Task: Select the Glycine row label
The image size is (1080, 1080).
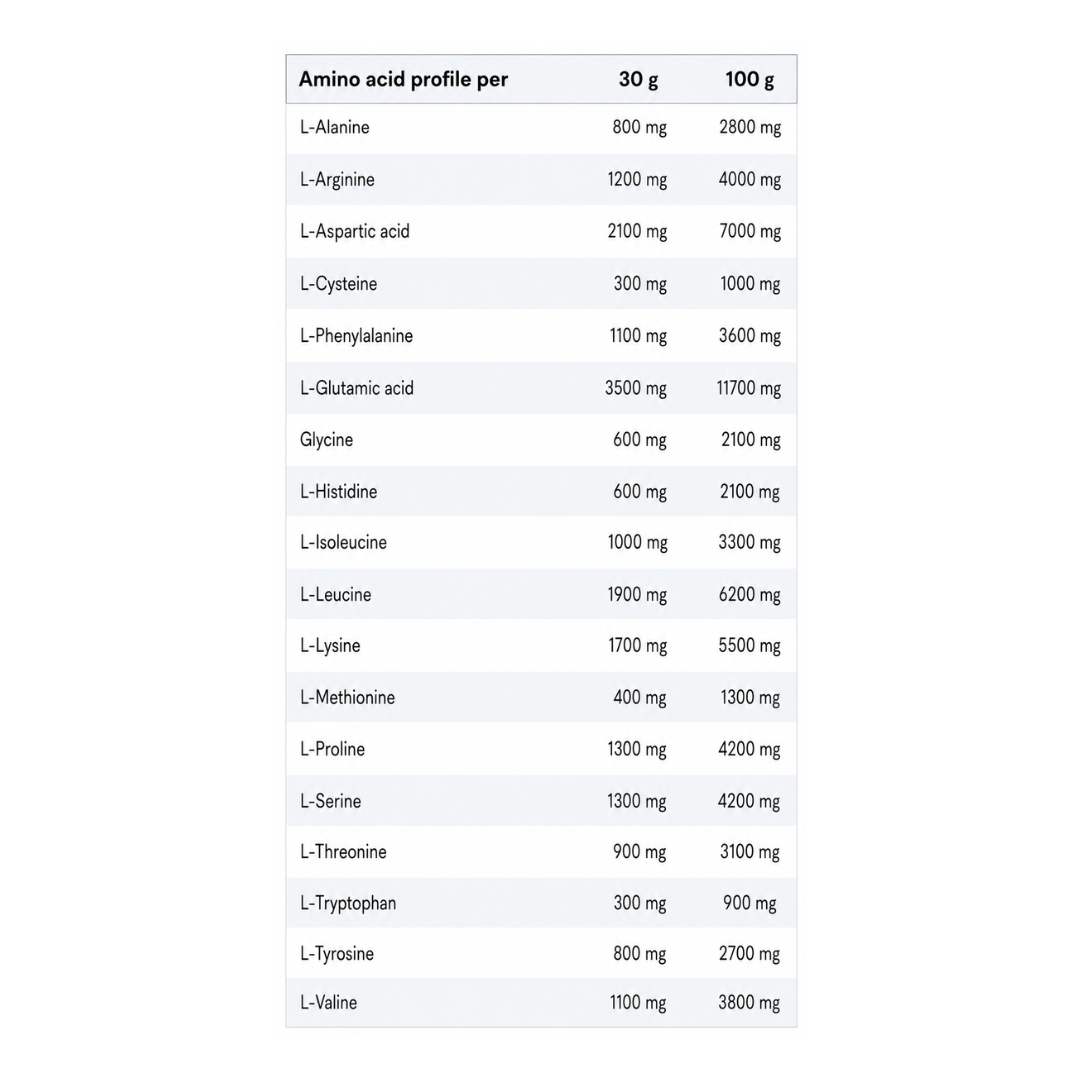Action: pos(326,440)
